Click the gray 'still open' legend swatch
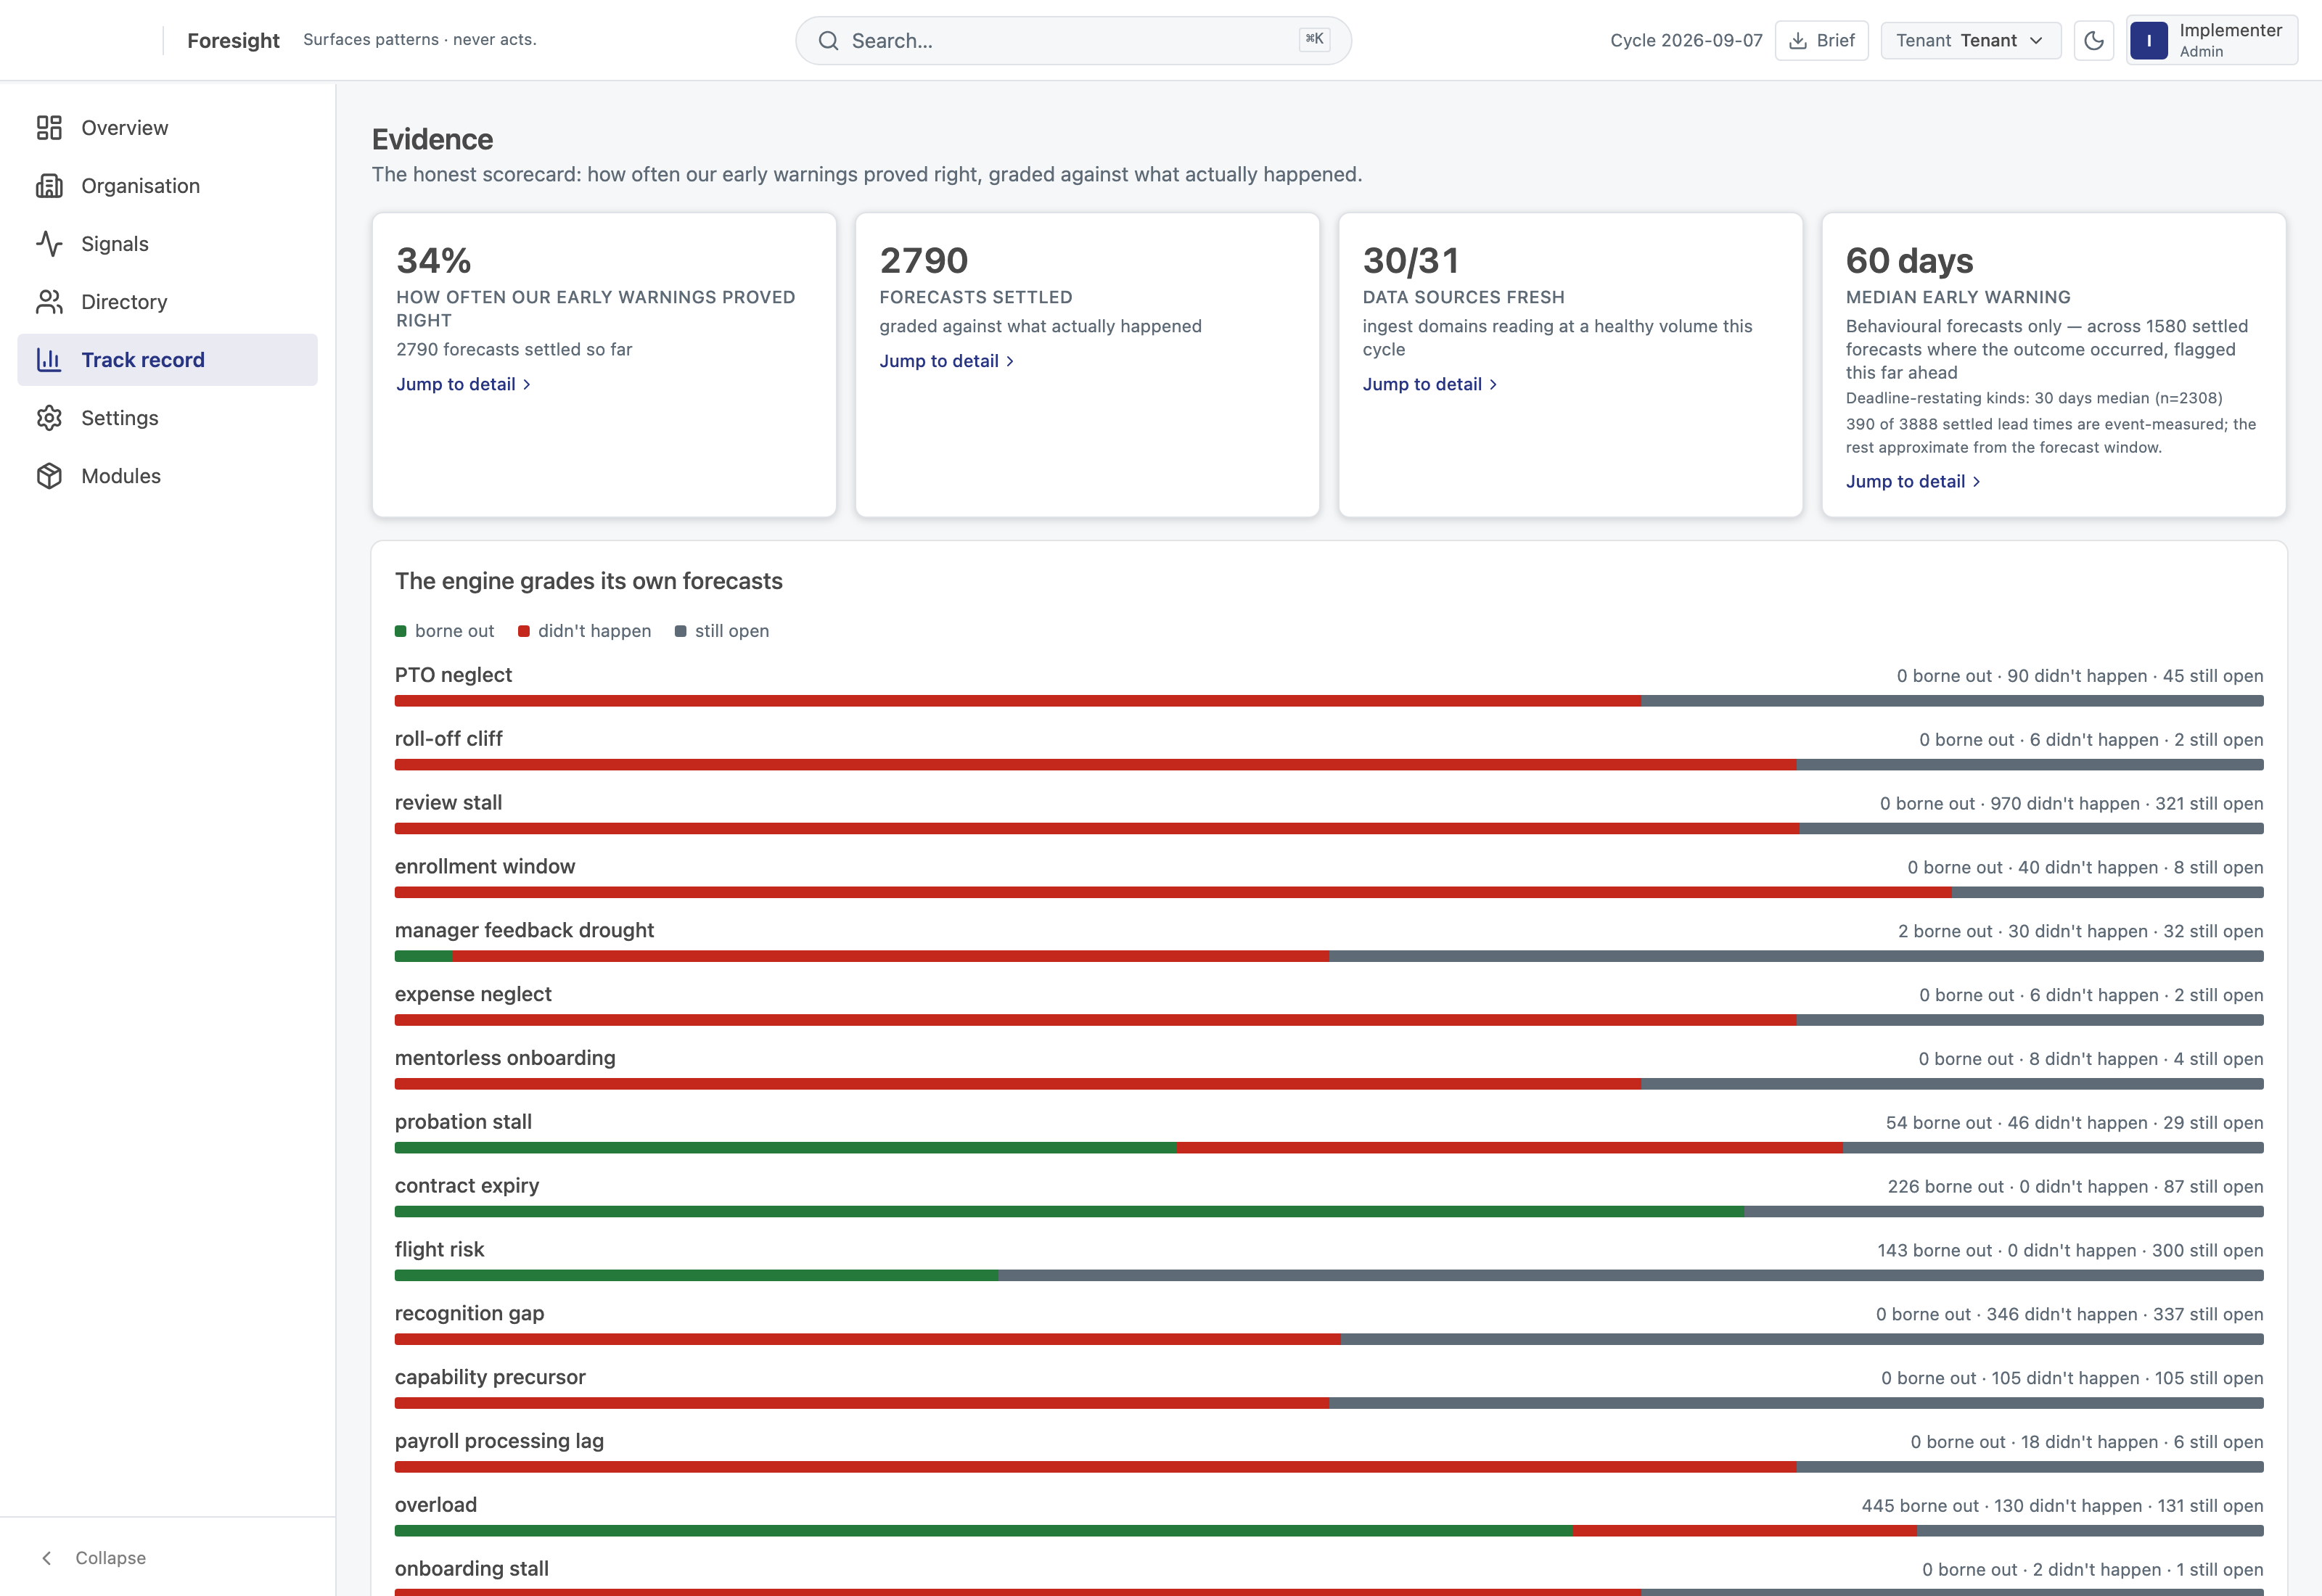The width and height of the screenshot is (2322, 1596). click(681, 631)
